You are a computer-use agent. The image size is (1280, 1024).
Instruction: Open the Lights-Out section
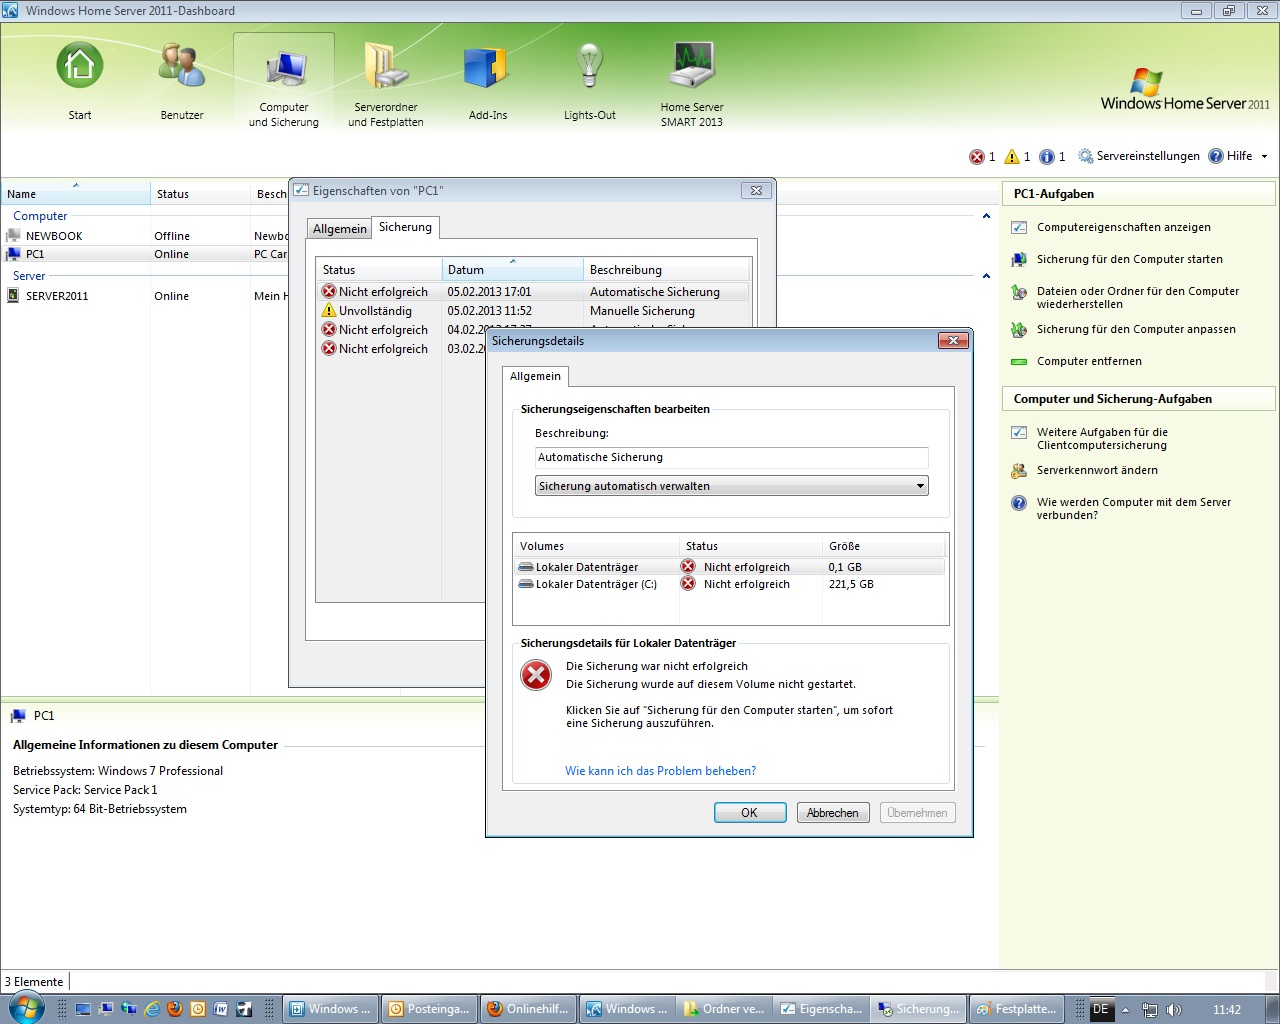(x=590, y=82)
